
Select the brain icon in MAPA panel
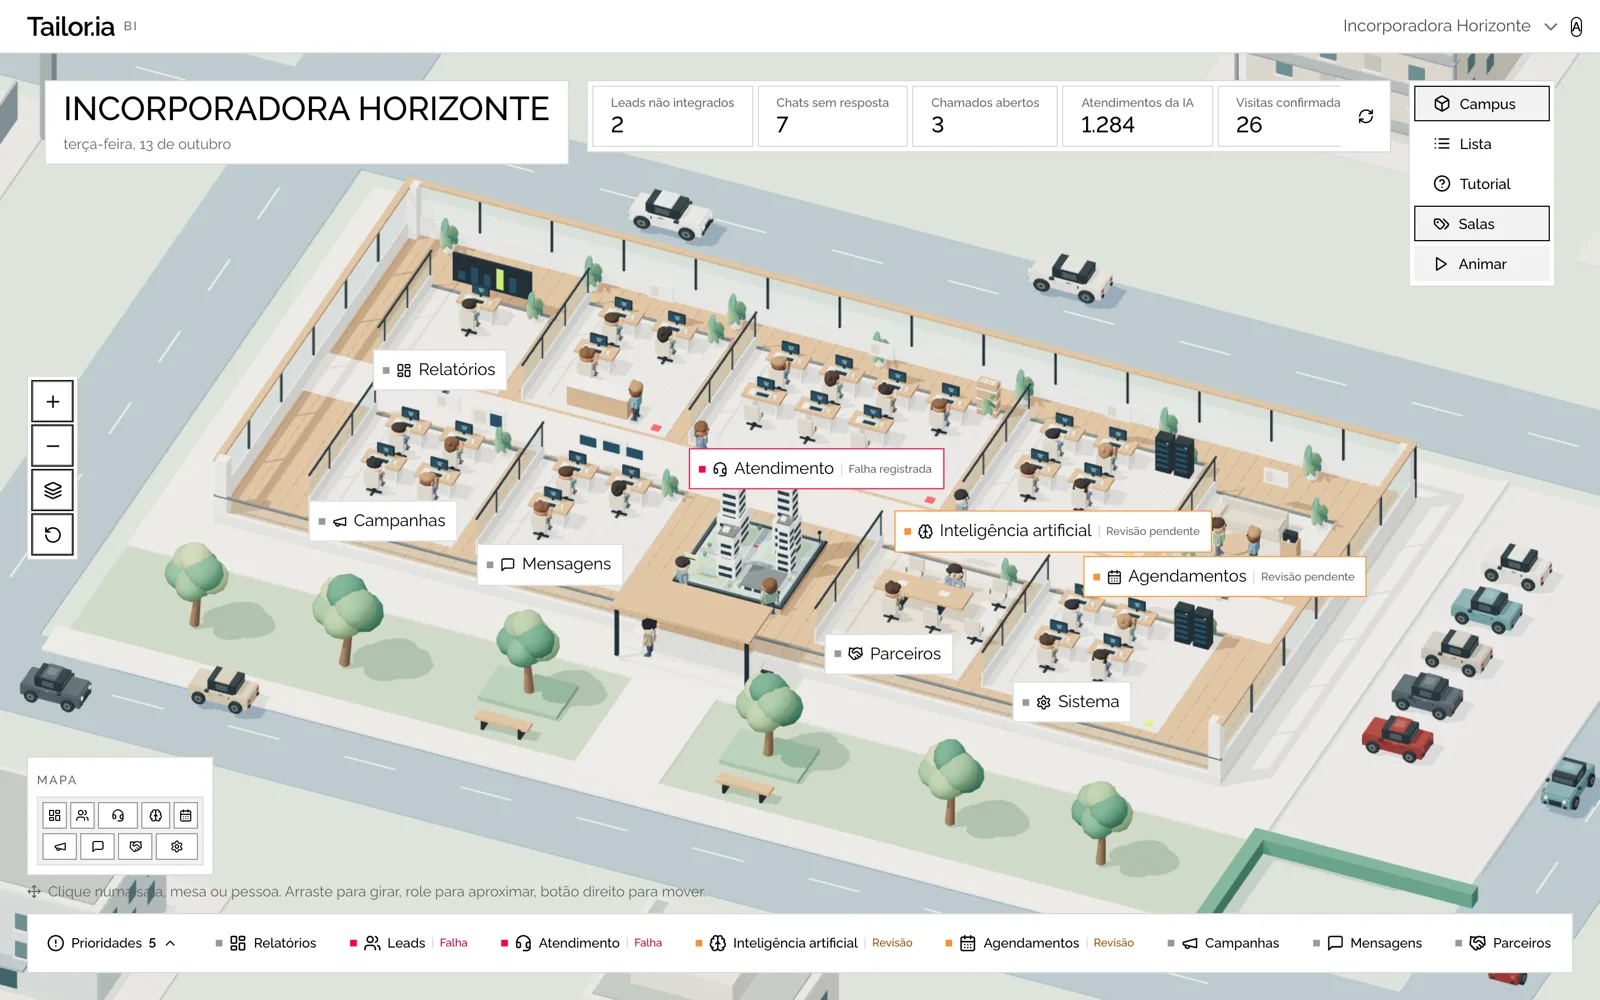[156, 815]
